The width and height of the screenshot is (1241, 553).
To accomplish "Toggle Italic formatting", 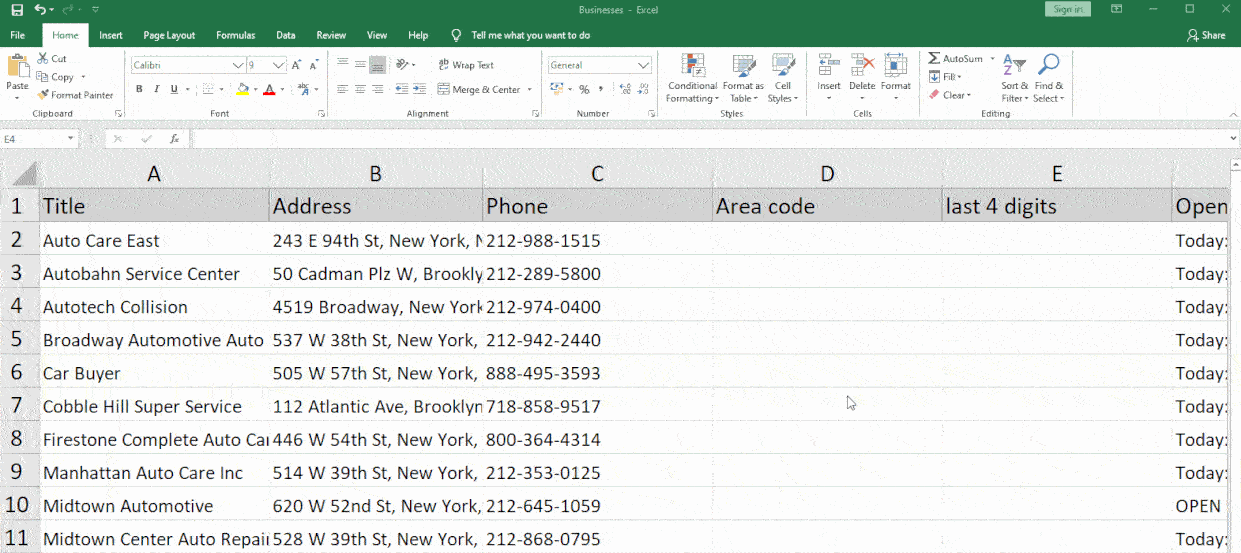I will pos(156,89).
